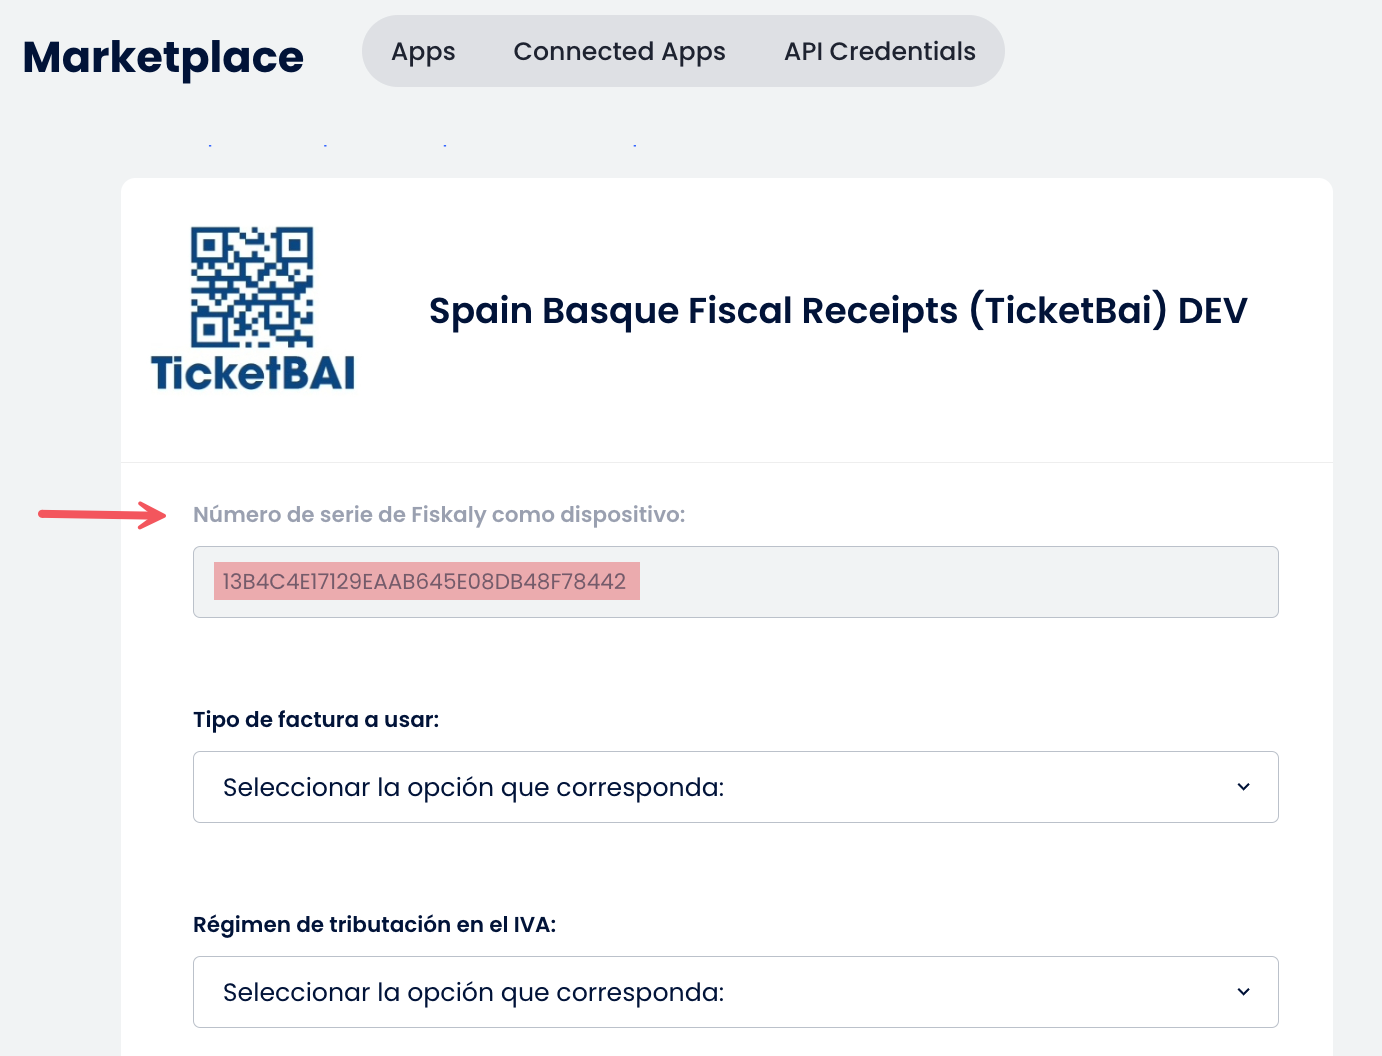1382x1056 pixels.
Task: Click the TicketBAI wordmark under the QR code
Action: point(253,373)
